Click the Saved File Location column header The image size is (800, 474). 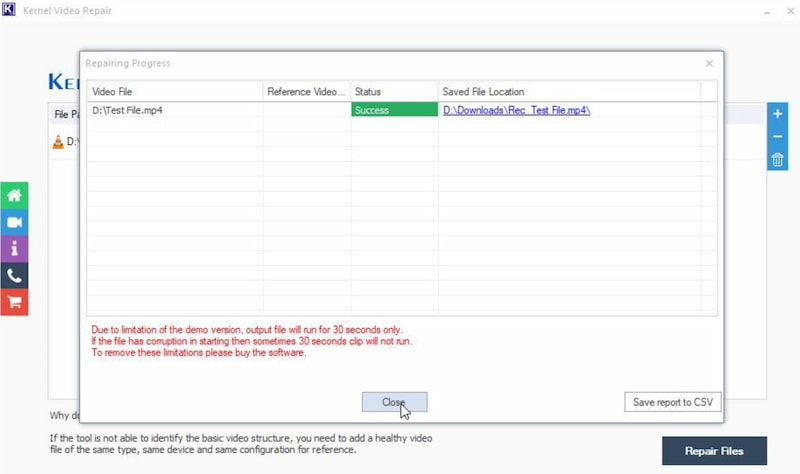click(x=568, y=92)
